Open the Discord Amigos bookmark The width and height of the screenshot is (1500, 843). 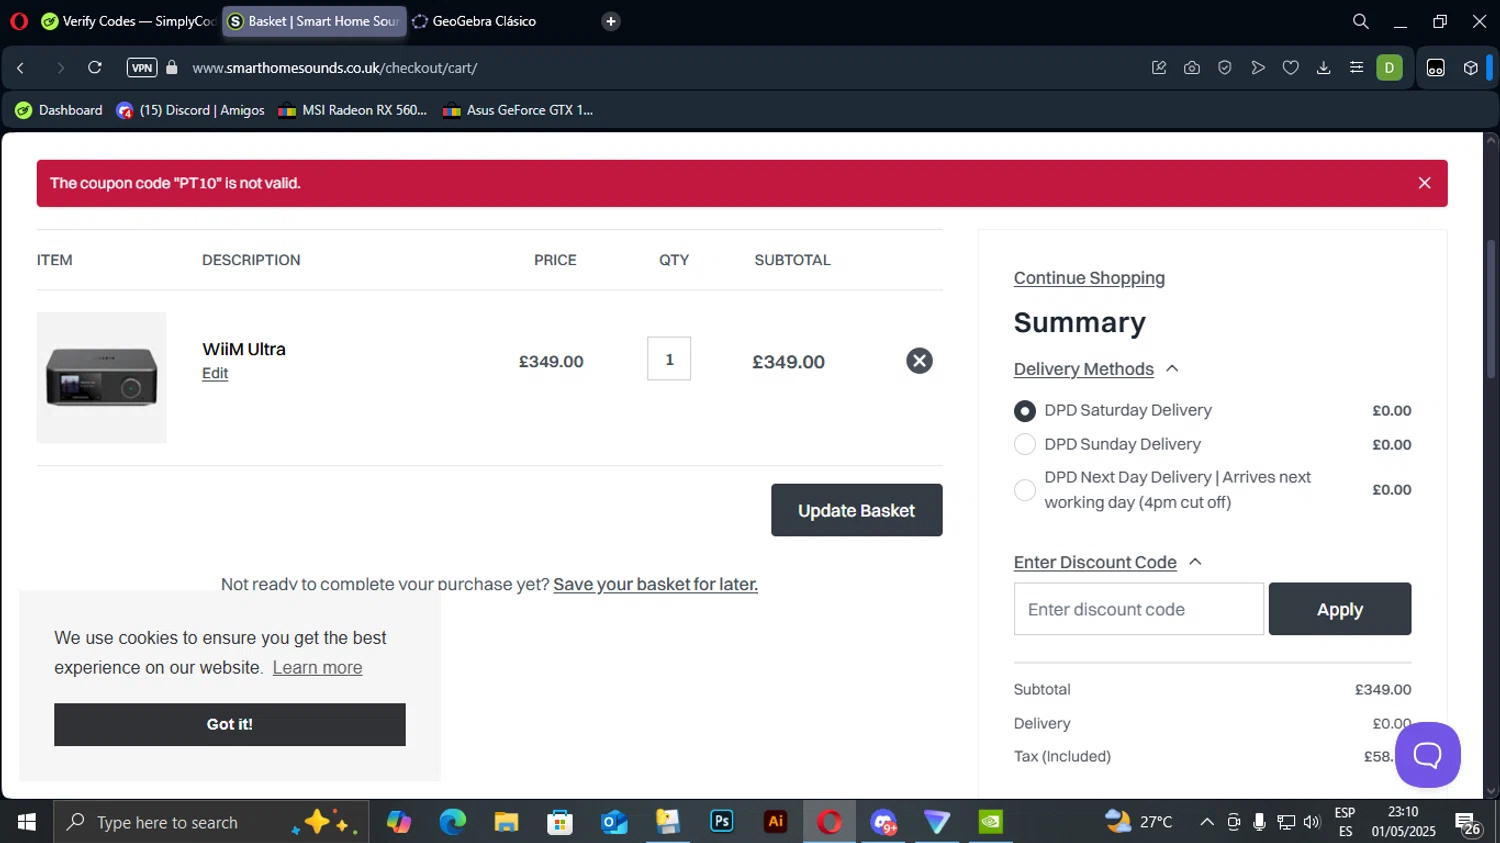point(191,110)
